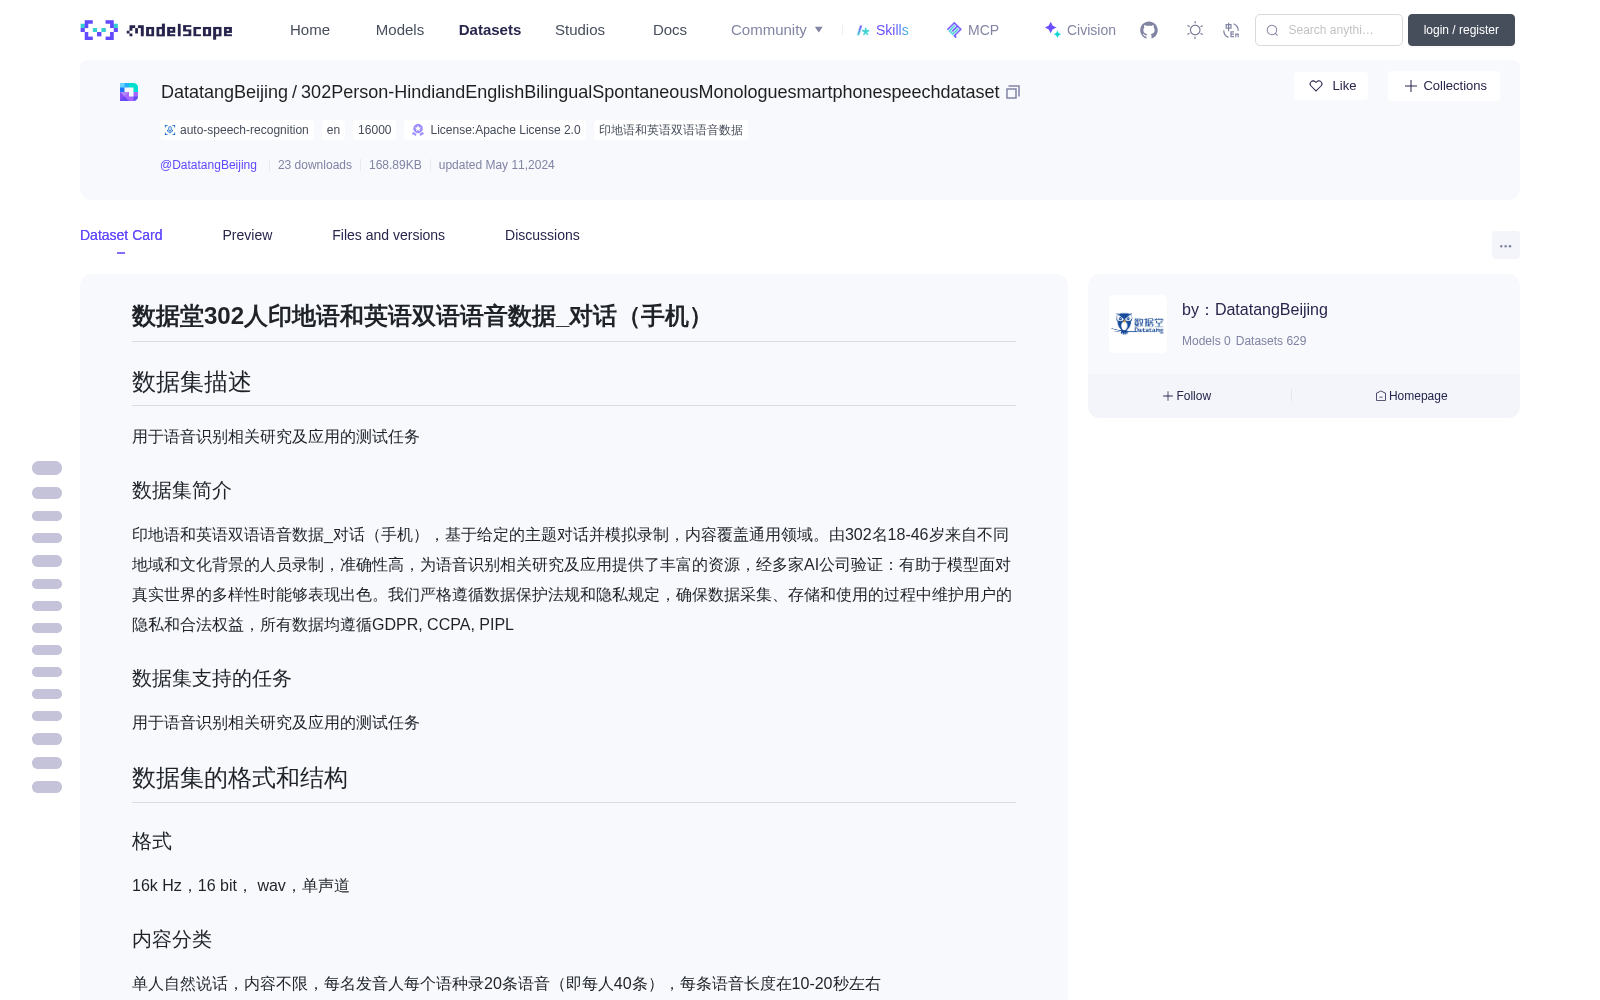Go to Home in top navigation

[x=310, y=30]
